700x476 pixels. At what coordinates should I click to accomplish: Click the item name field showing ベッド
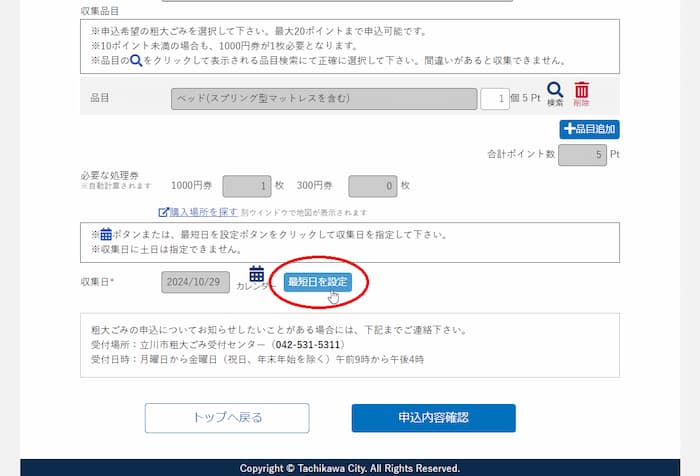[x=323, y=99]
